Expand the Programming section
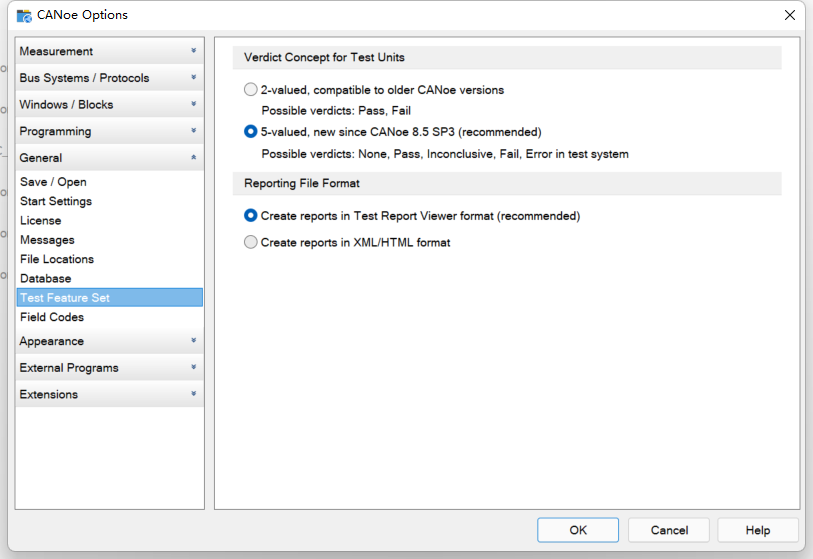This screenshot has height=559, width=813. [109, 131]
